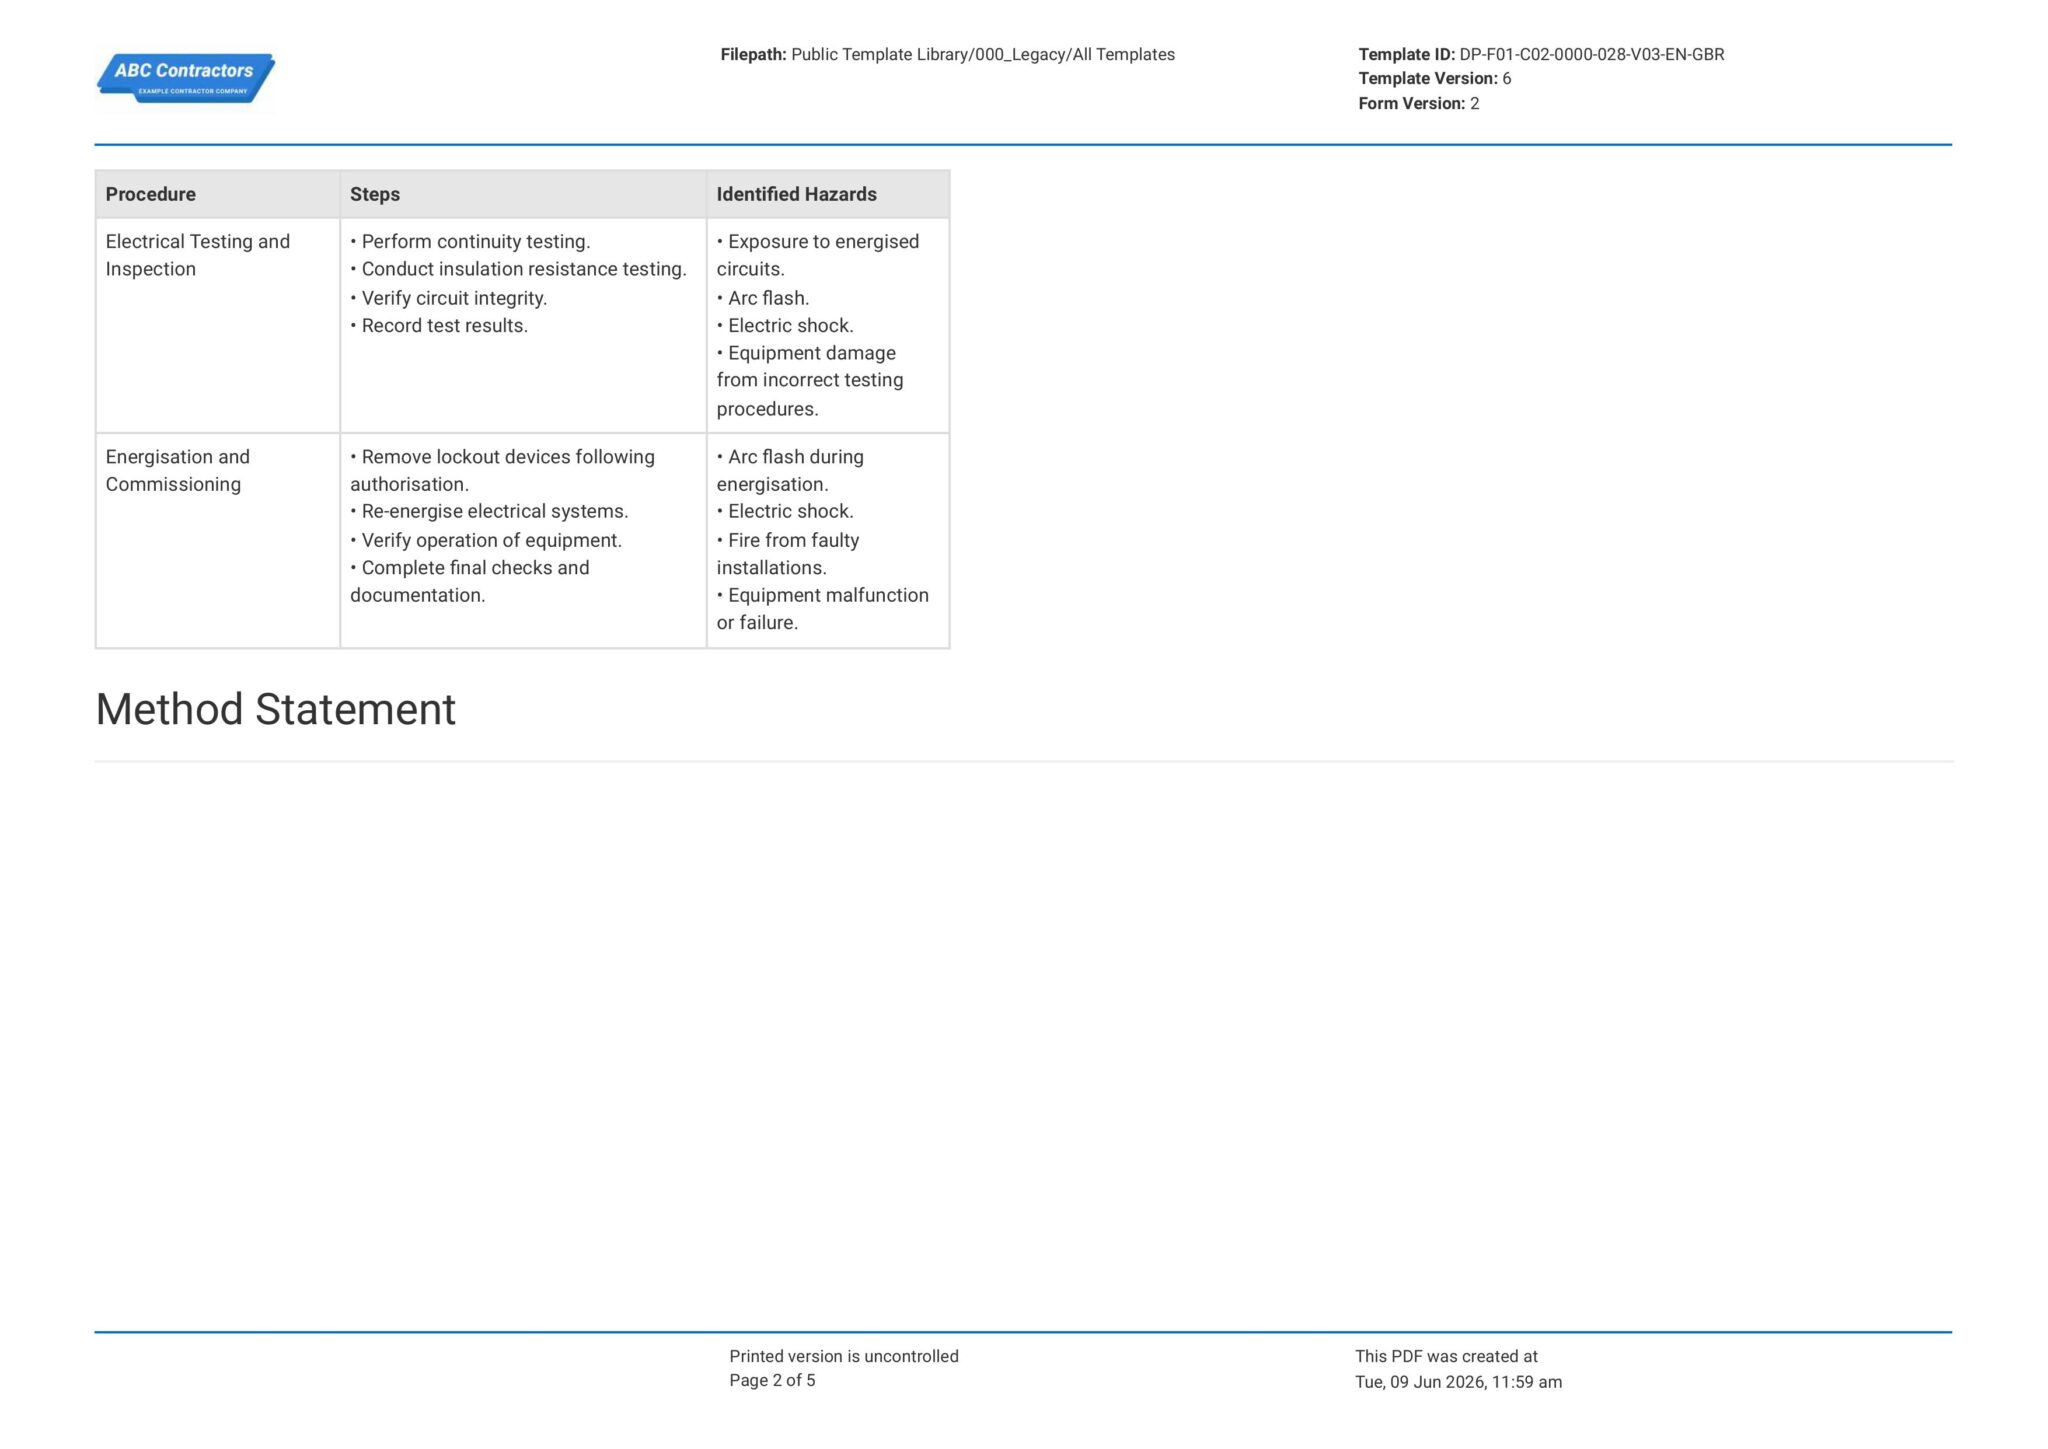
Task: Click Equipment damage from incorrect testing hazard
Action: 810,381
